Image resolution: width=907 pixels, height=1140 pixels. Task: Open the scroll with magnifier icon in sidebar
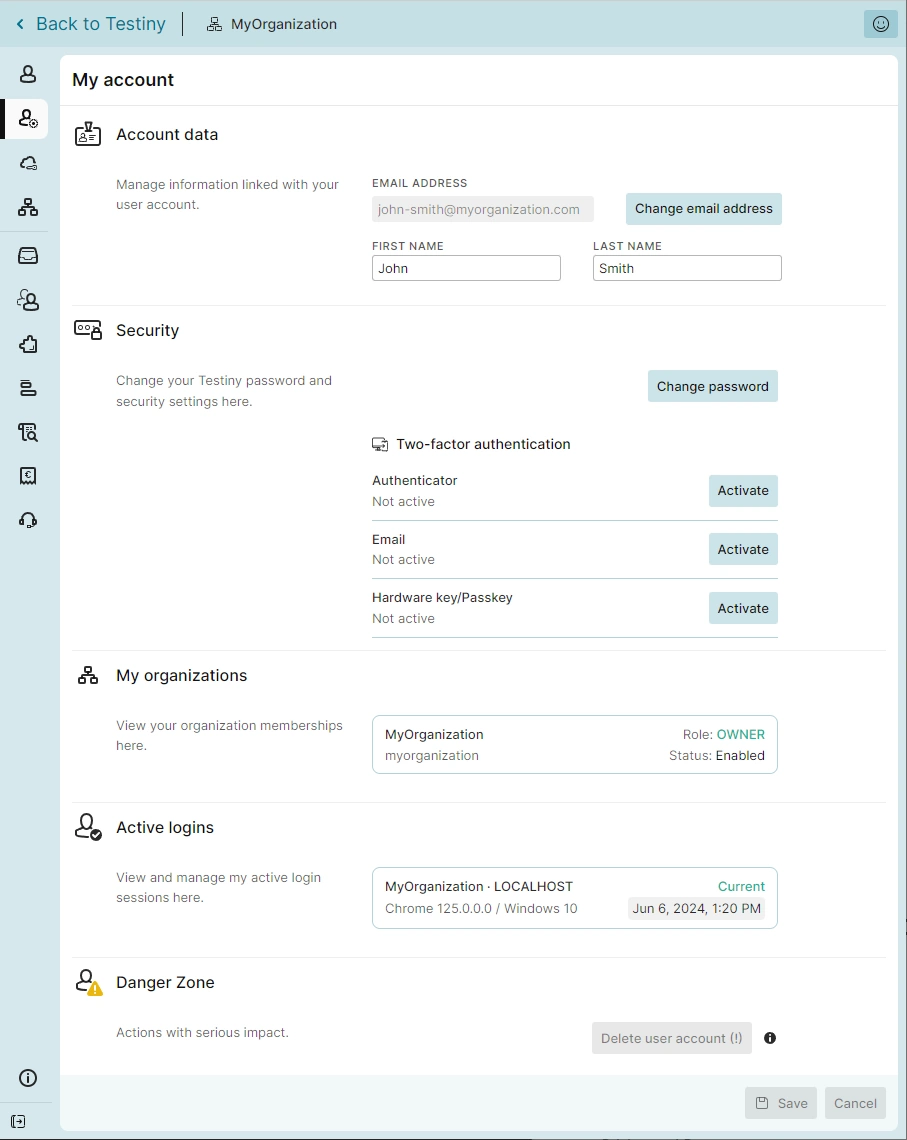pyautogui.click(x=28, y=432)
